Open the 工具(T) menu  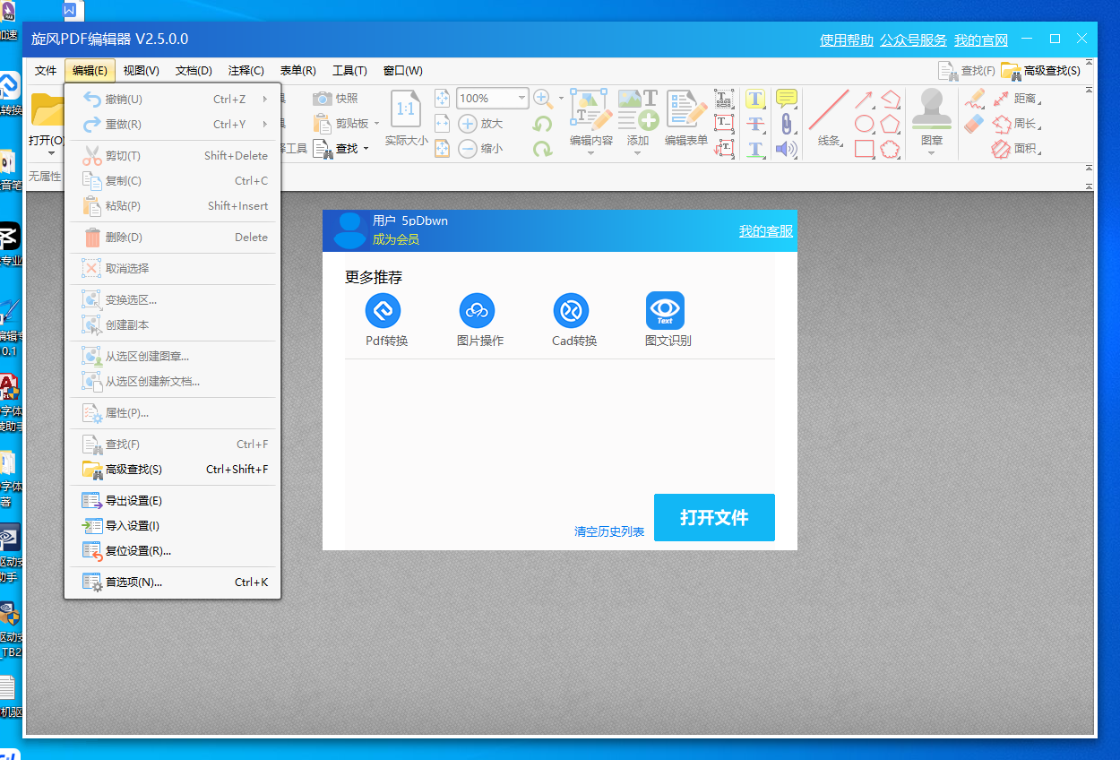coord(349,71)
